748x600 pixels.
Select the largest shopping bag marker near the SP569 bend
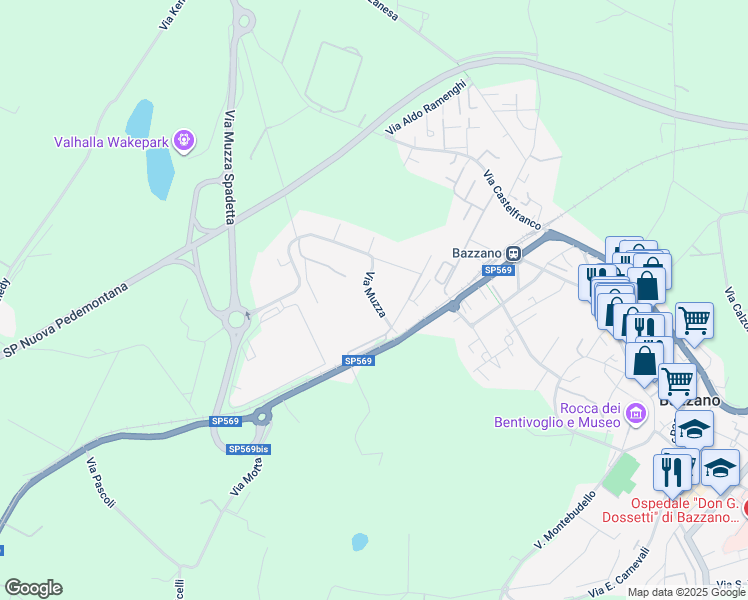point(647,286)
